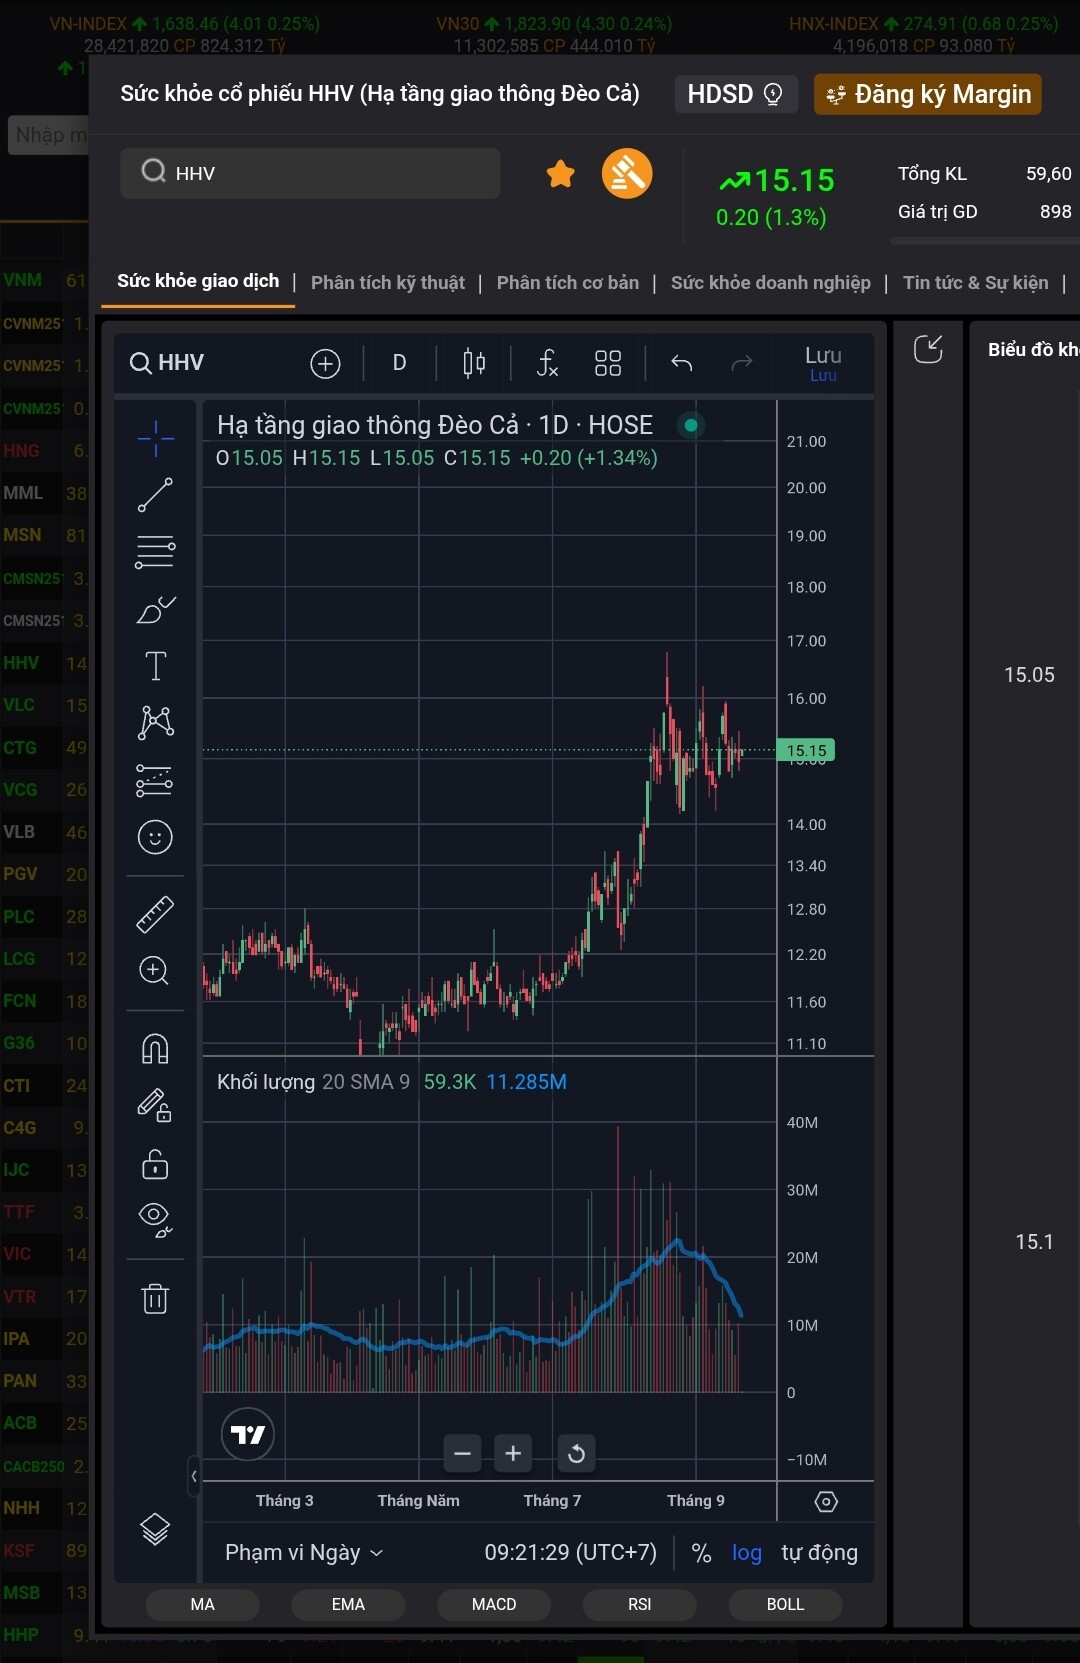1080x1663 pixels.
Task: Click the orange auction hammer icon
Action: click(627, 174)
